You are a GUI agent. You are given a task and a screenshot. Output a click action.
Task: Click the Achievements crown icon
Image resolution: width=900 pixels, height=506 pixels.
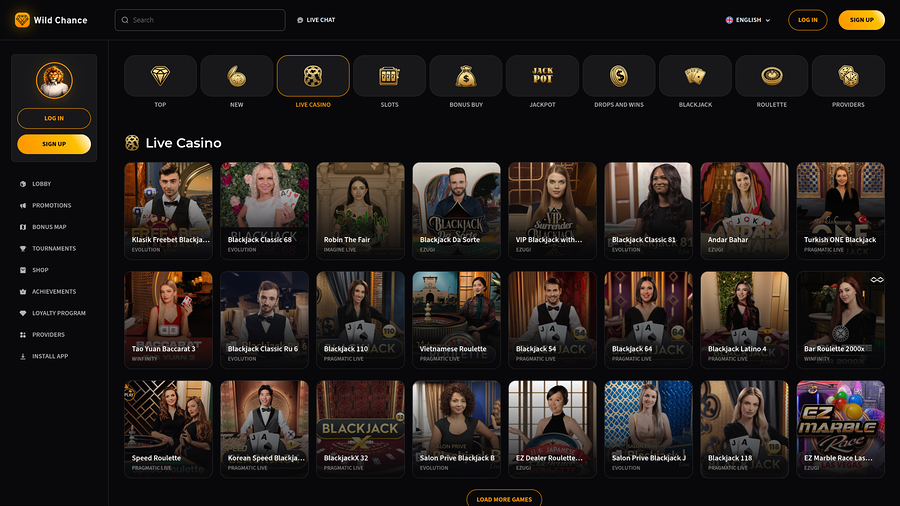[x=23, y=291]
